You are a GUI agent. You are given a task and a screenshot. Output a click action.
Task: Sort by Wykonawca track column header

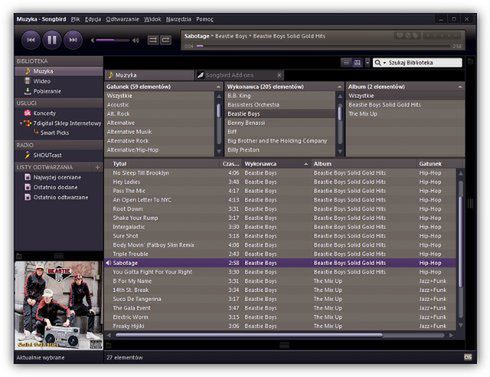coord(276,164)
